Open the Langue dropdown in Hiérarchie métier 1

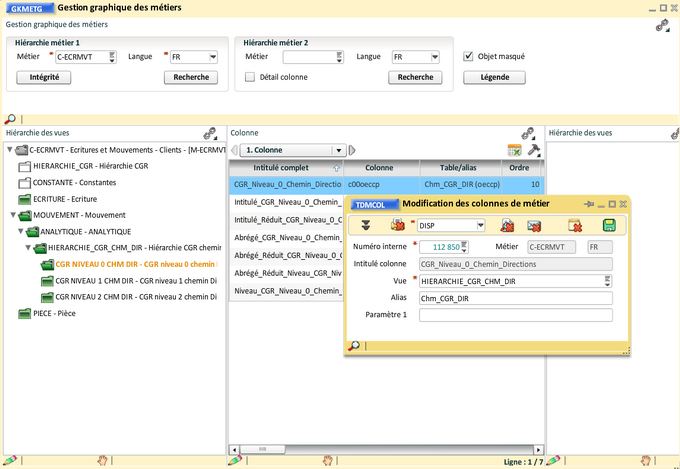click(212, 57)
